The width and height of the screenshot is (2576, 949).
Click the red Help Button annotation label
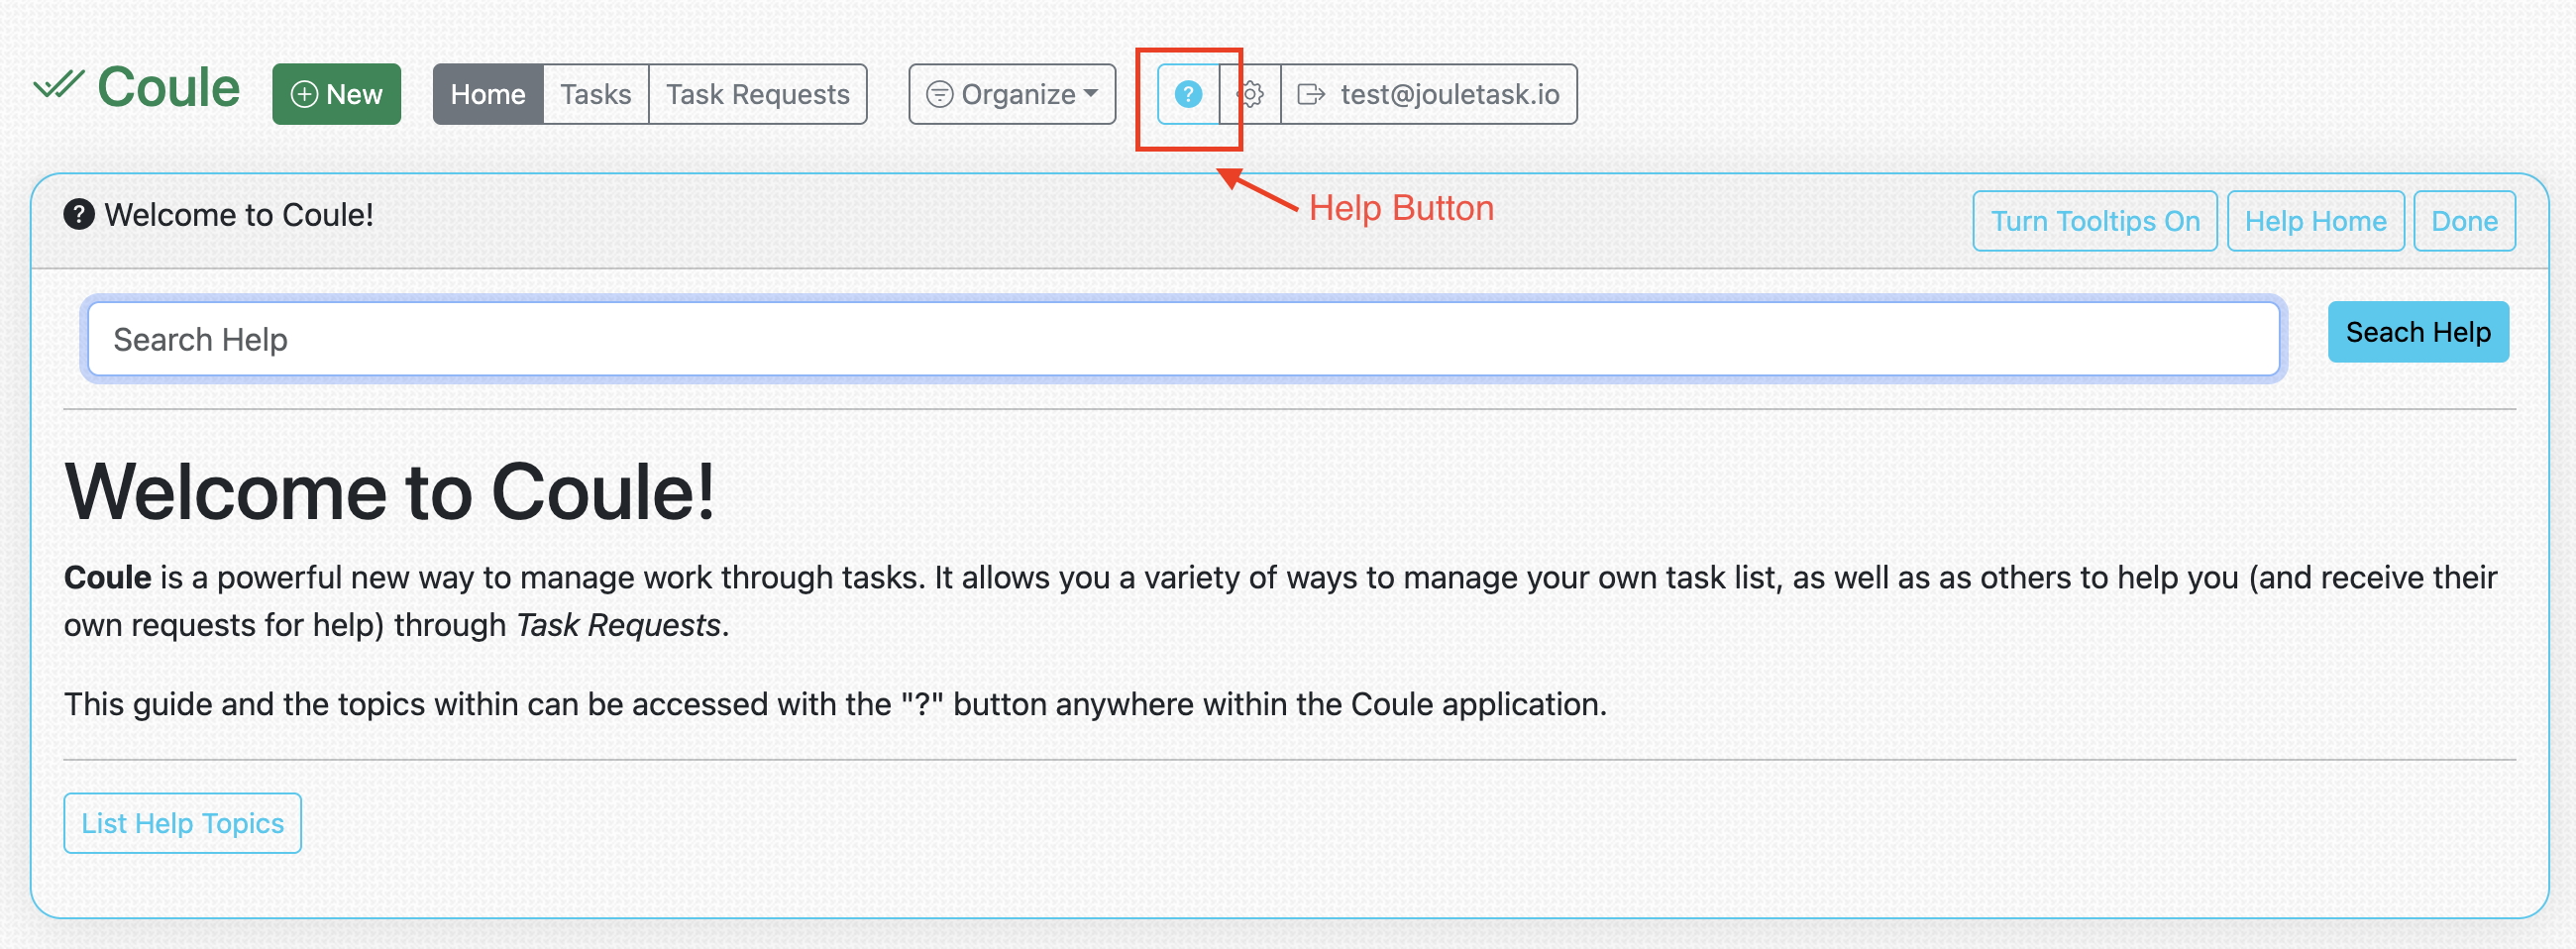[x=1400, y=208]
